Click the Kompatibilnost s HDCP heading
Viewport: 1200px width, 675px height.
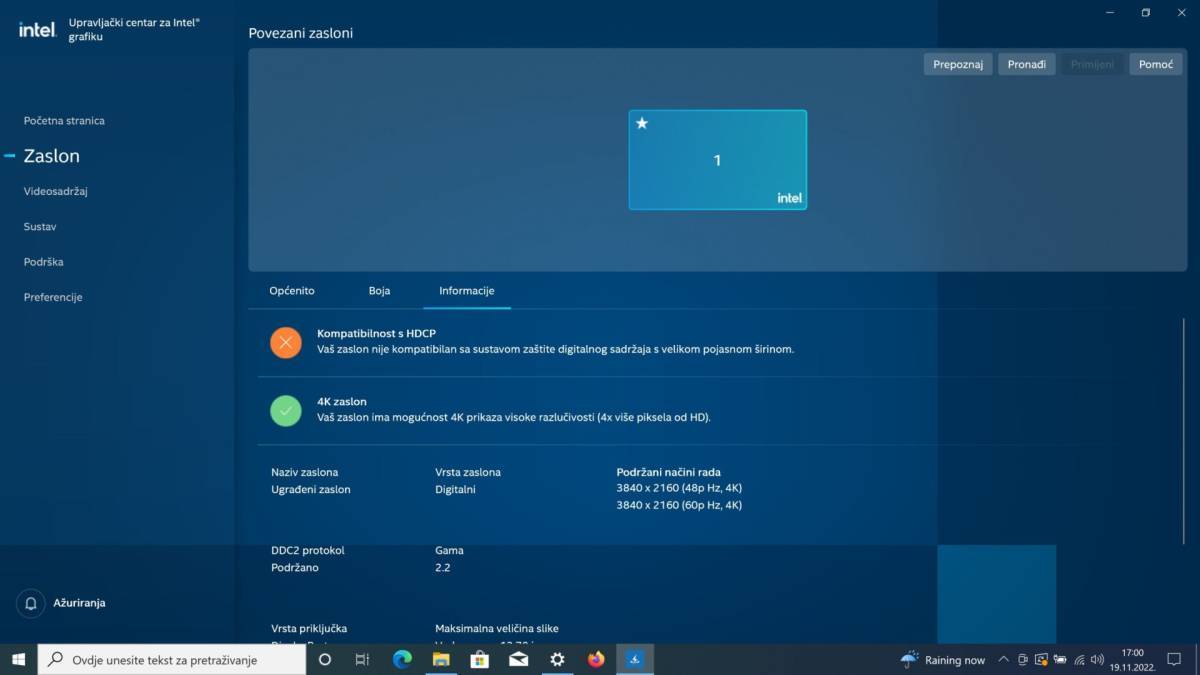[376, 333]
